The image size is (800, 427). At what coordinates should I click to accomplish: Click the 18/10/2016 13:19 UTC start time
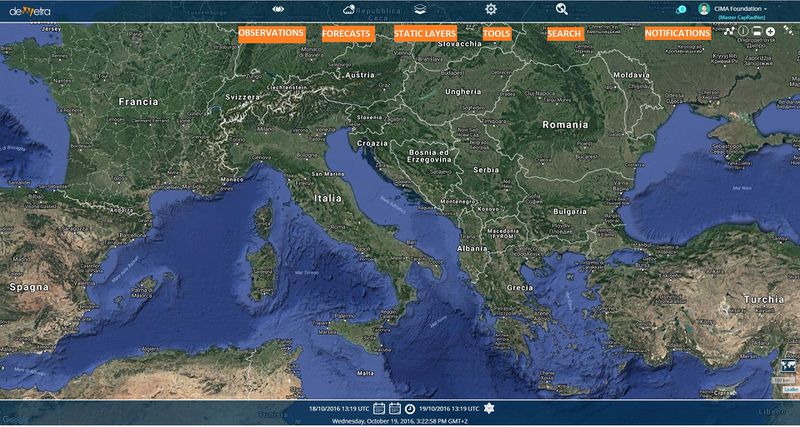click(339, 409)
